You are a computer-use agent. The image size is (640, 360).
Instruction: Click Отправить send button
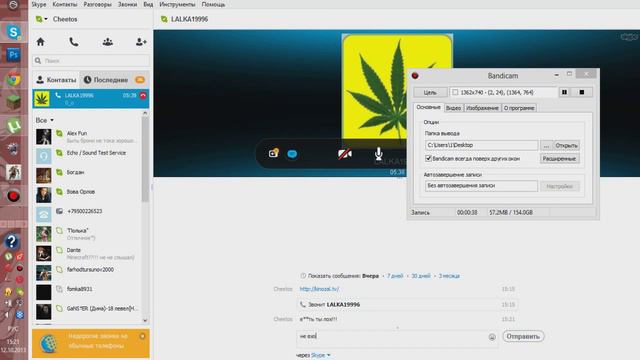pyautogui.click(x=523, y=337)
